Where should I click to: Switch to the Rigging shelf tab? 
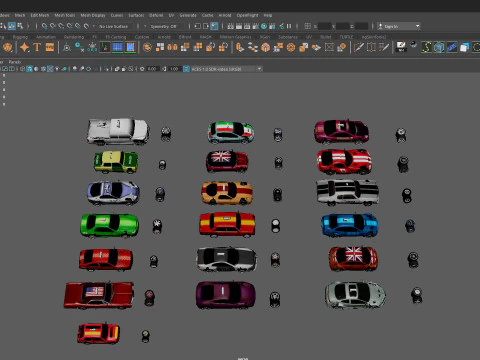(x=20, y=37)
